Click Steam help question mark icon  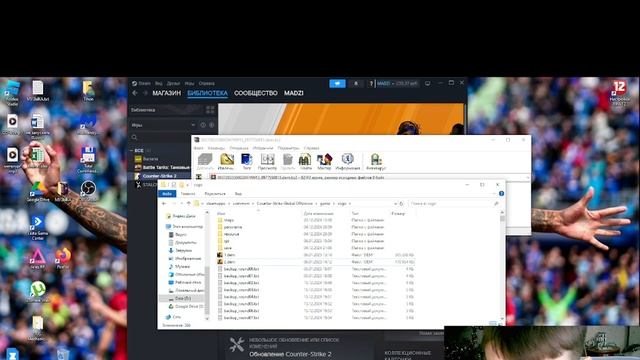[x=371, y=83]
